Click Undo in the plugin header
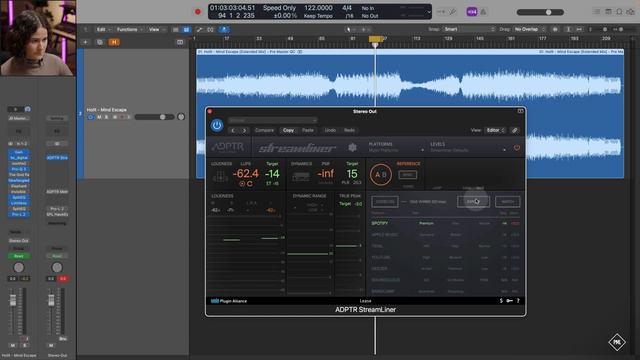Viewport: 640px width, 360px height. tap(330, 130)
